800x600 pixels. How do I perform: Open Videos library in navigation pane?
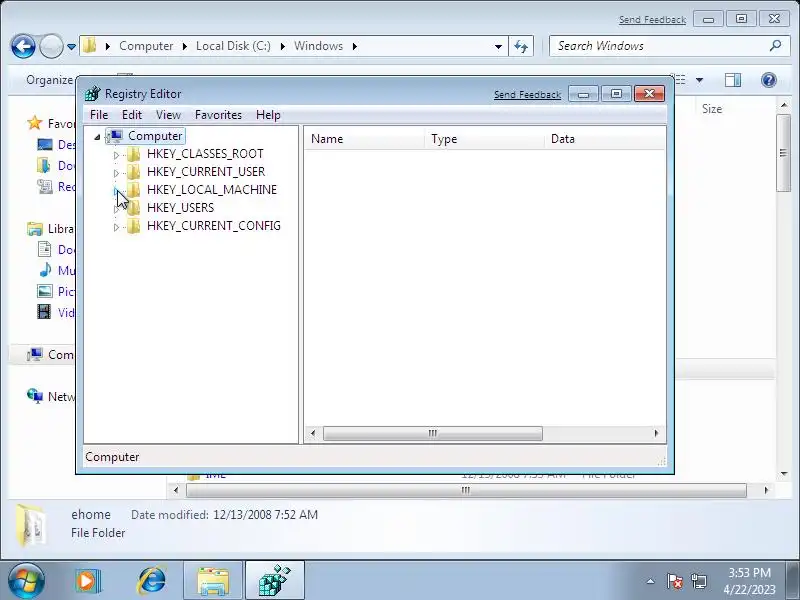[x=58, y=312]
